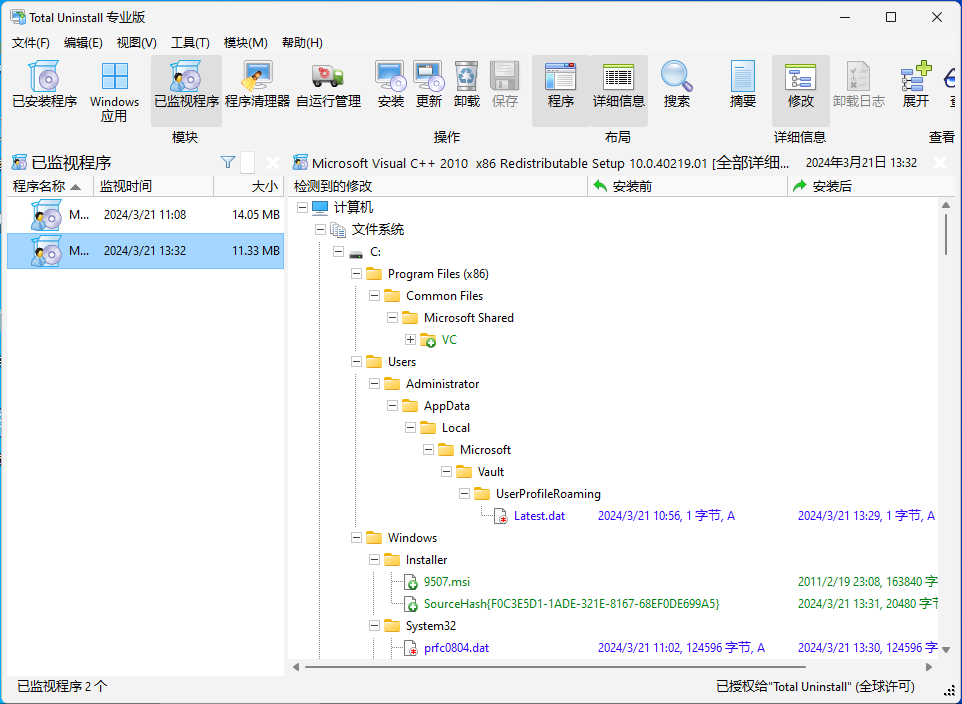Click the horizontal scrollbar thumb
Image resolution: width=962 pixels, height=704 pixels.
pyautogui.click(x=555, y=667)
